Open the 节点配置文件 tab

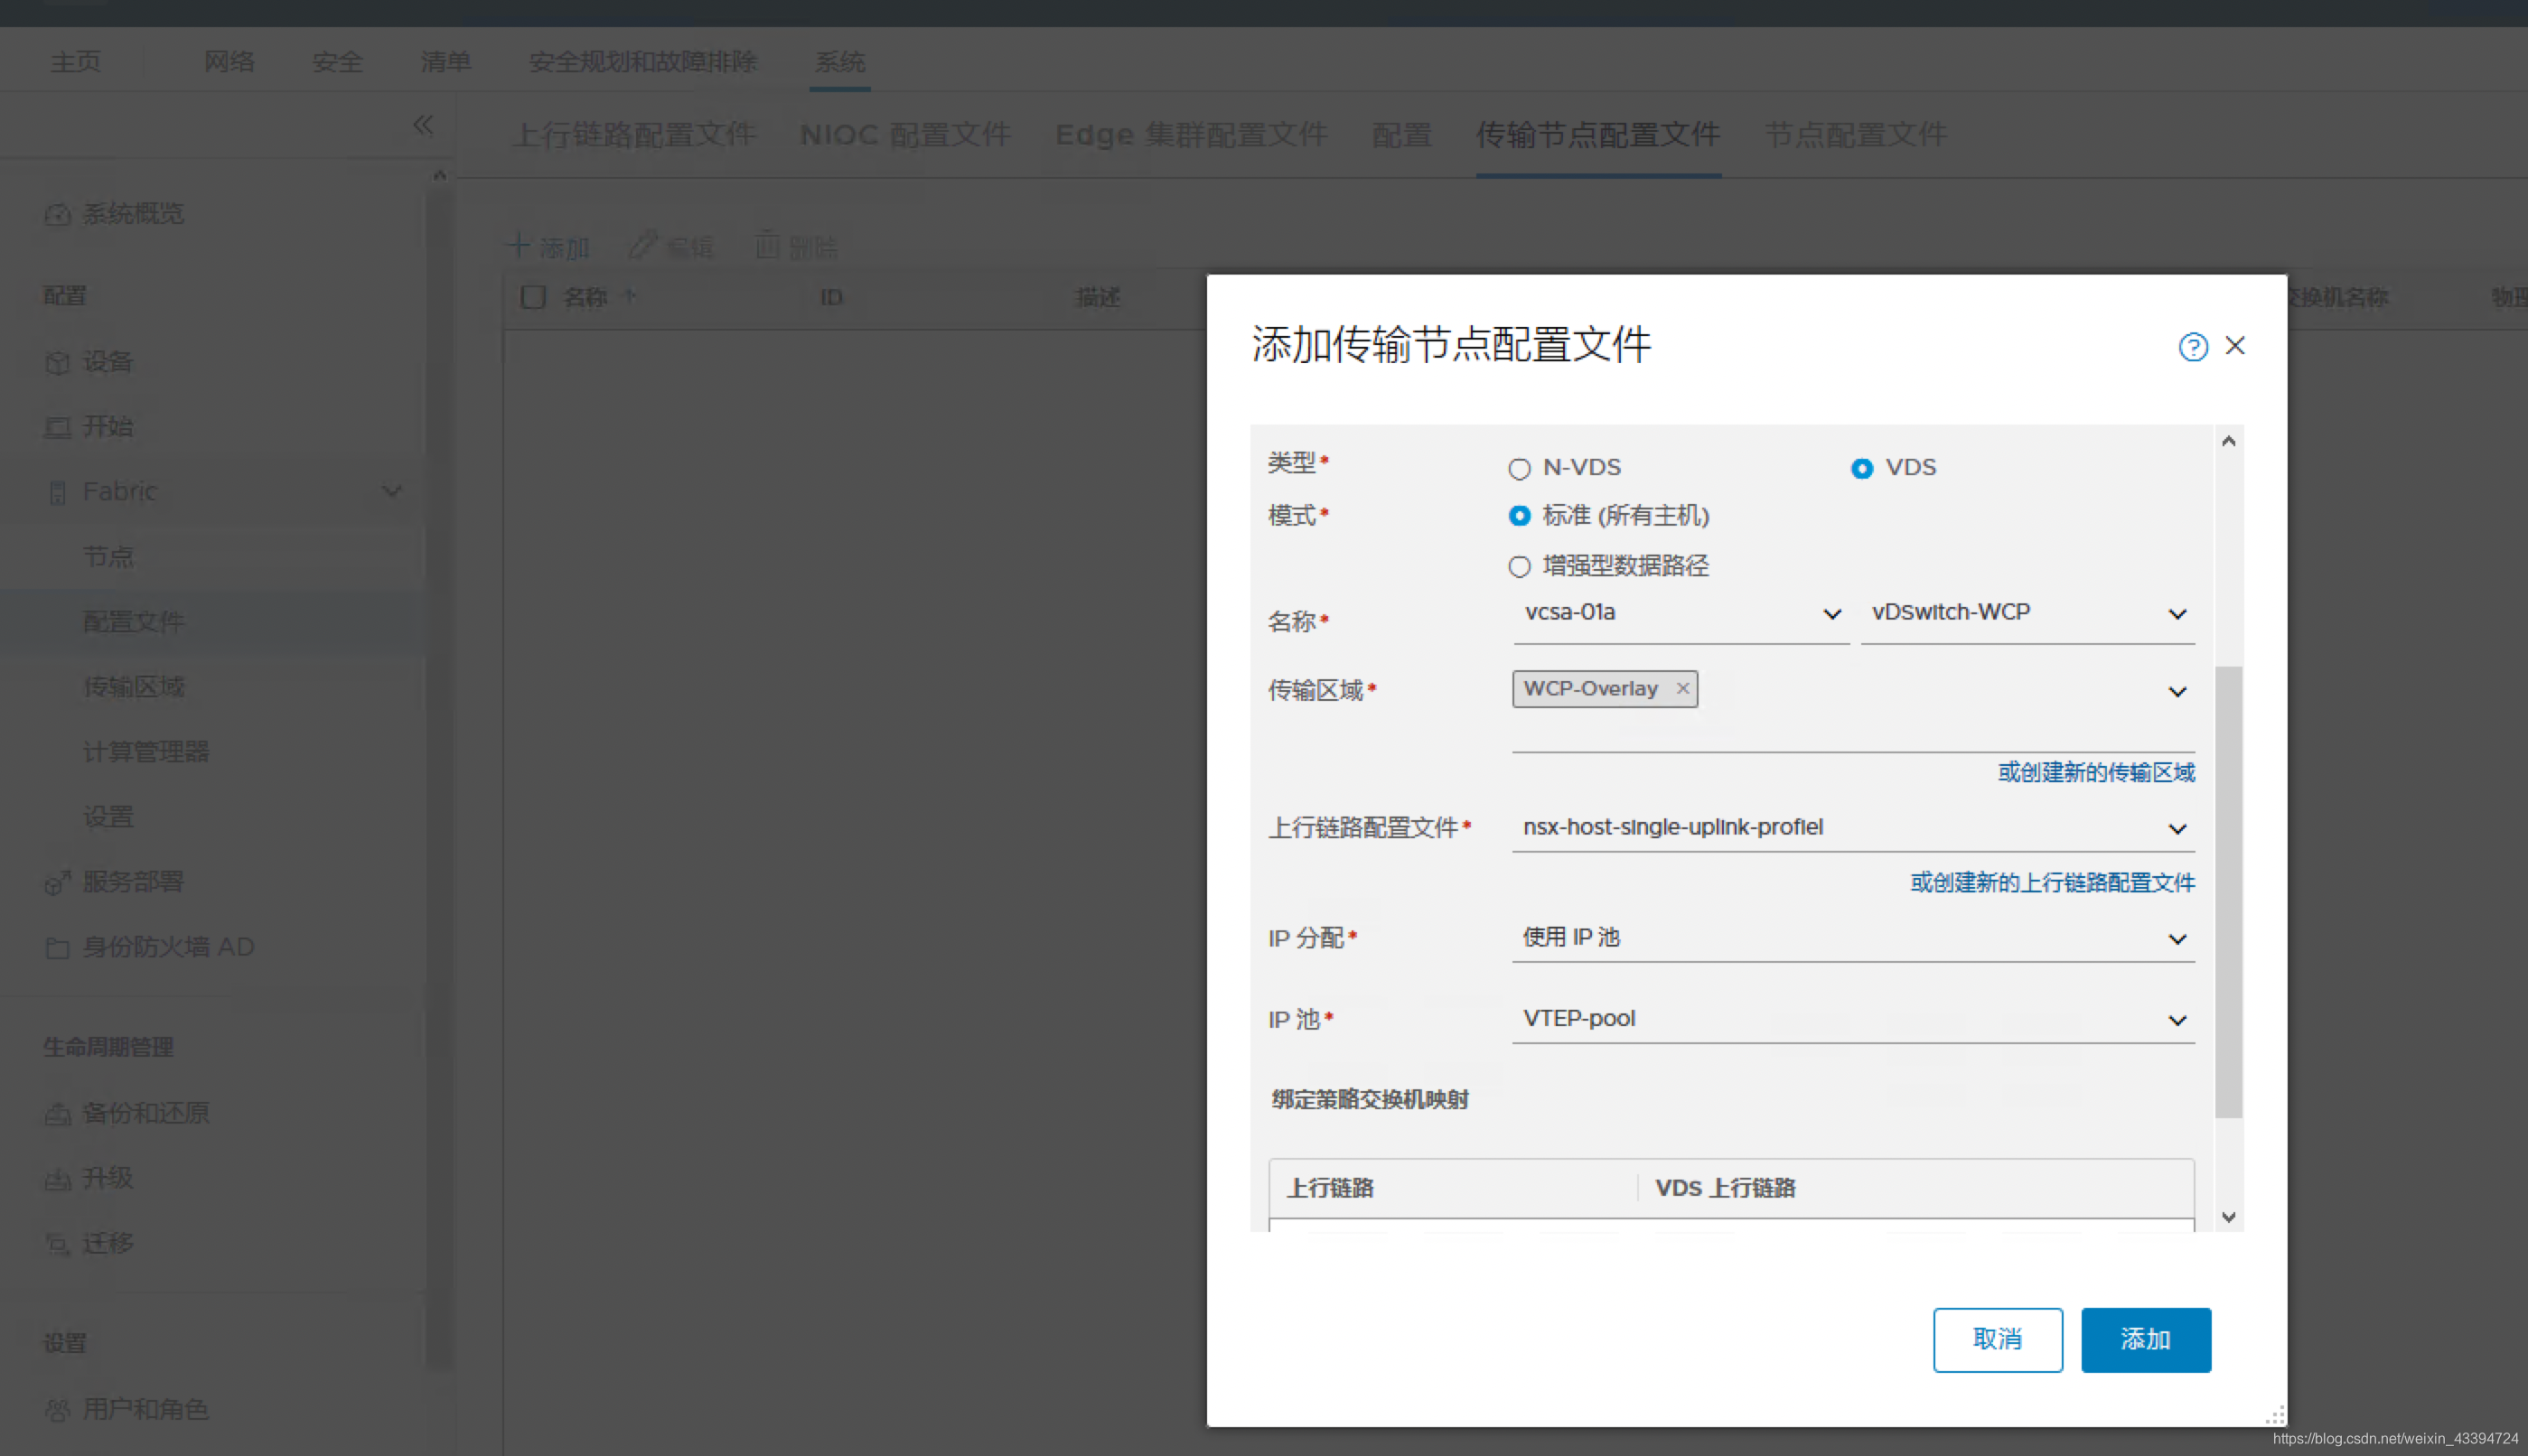(x=1856, y=135)
